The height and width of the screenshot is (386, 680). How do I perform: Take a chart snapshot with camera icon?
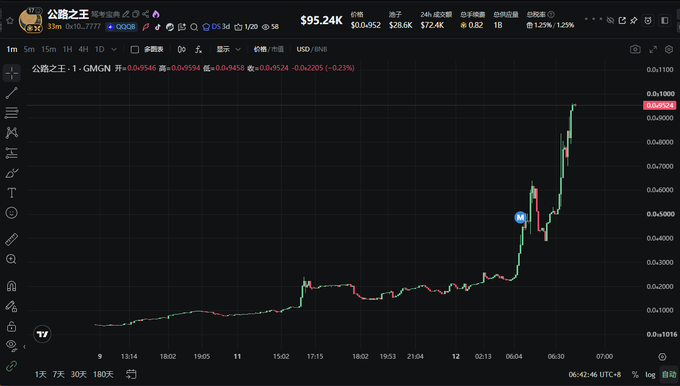click(x=635, y=49)
